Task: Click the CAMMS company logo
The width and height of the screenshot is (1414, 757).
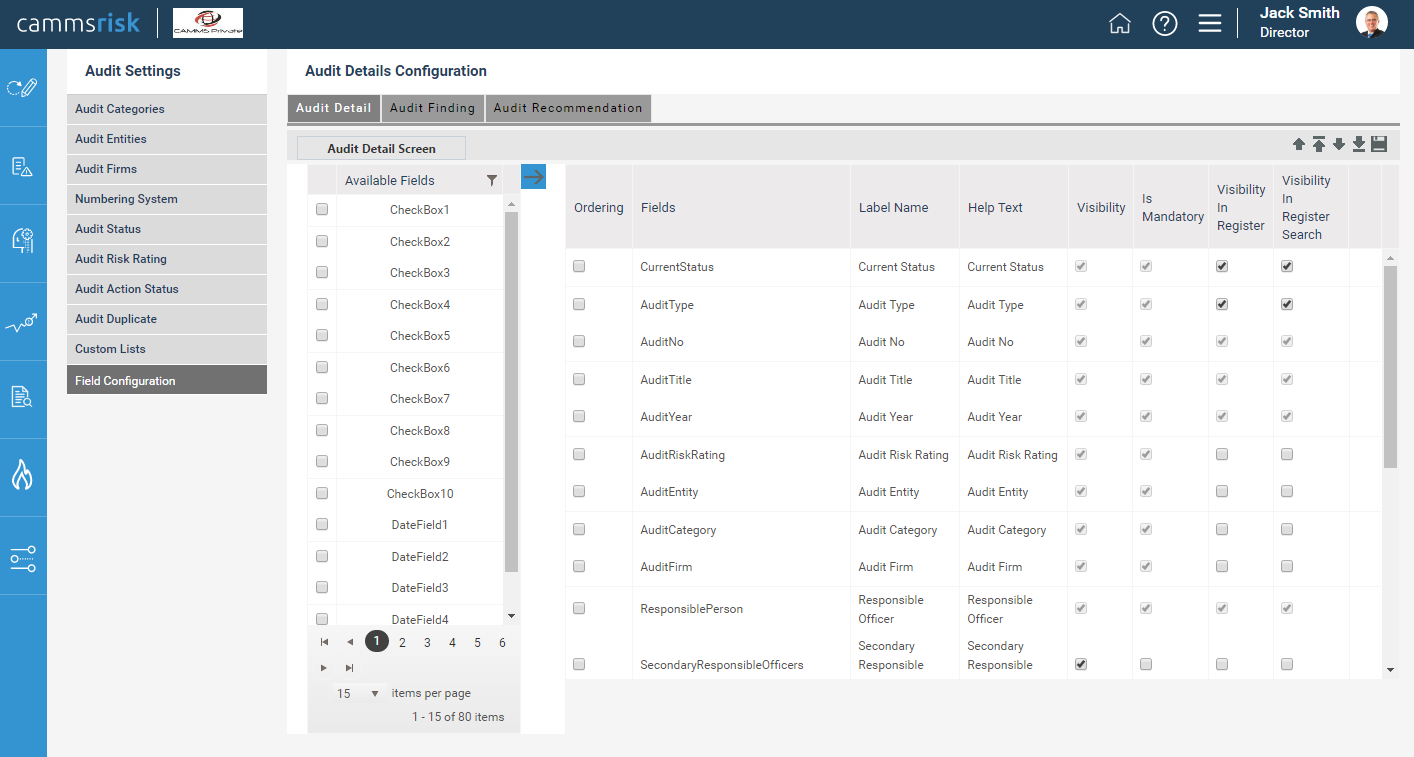Action: (208, 23)
